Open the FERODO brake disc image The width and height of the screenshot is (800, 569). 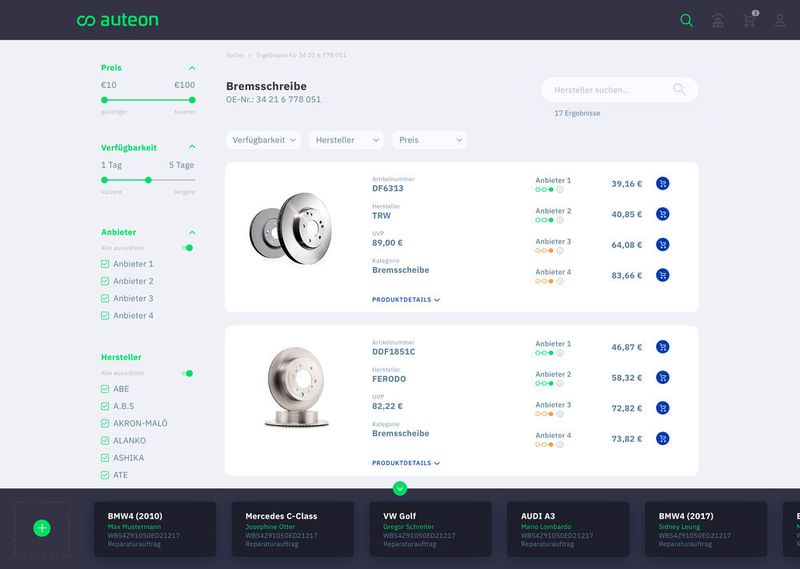click(x=297, y=387)
